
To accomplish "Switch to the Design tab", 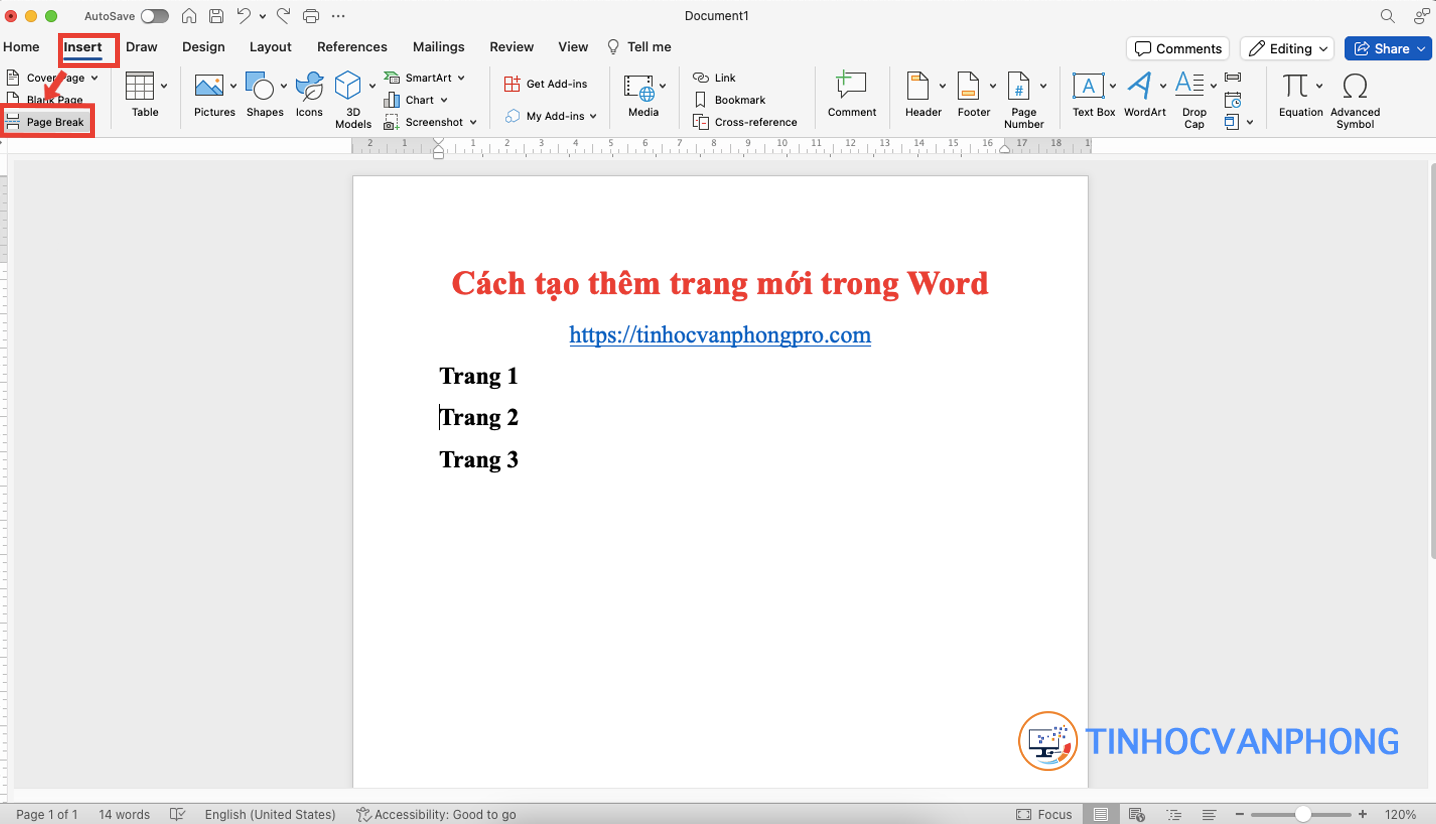I will coord(204,47).
